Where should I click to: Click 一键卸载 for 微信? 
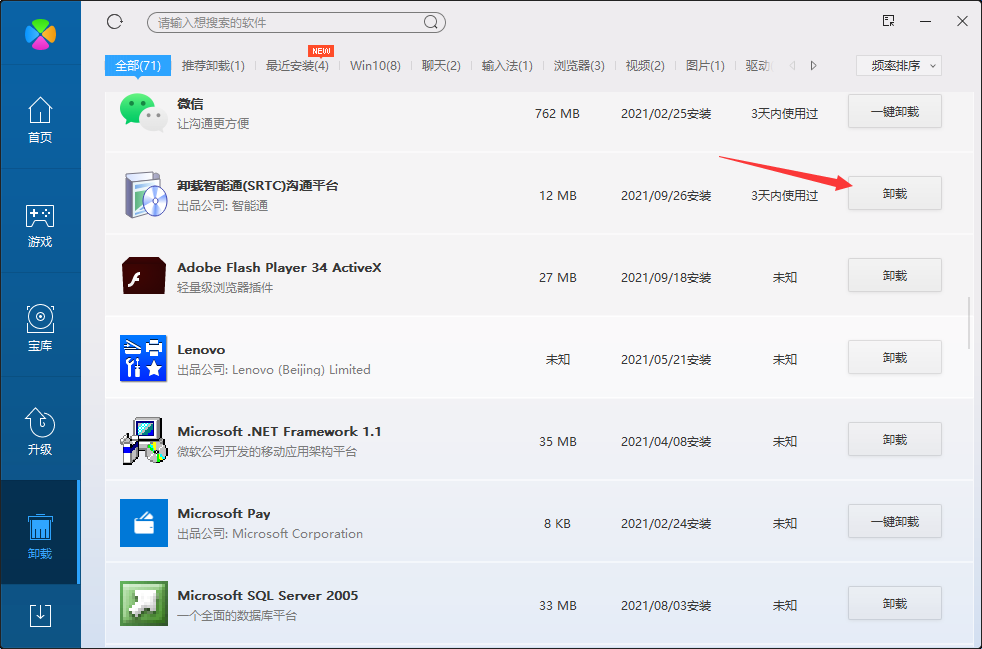[x=894, y=112]
